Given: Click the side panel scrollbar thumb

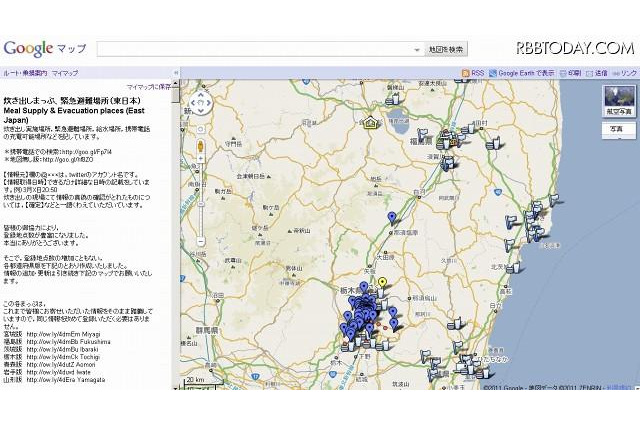Looking at the screenshot, I should (x=176, y=95).
